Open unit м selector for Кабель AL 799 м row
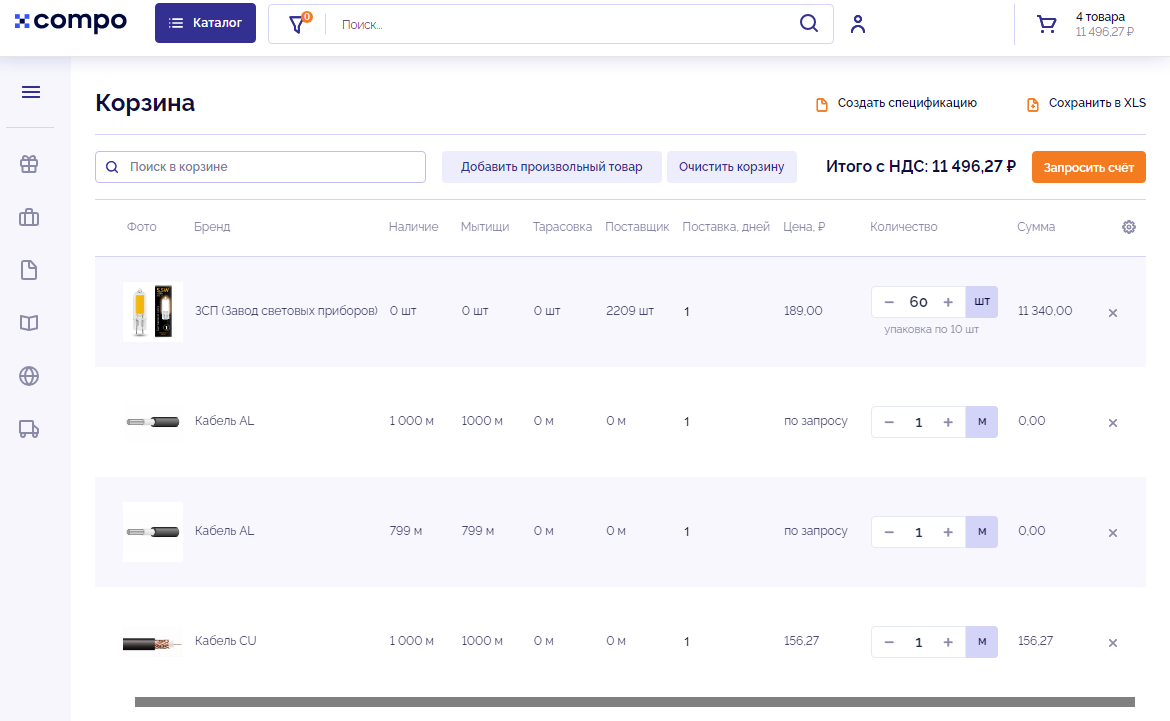 coord(982,532)
